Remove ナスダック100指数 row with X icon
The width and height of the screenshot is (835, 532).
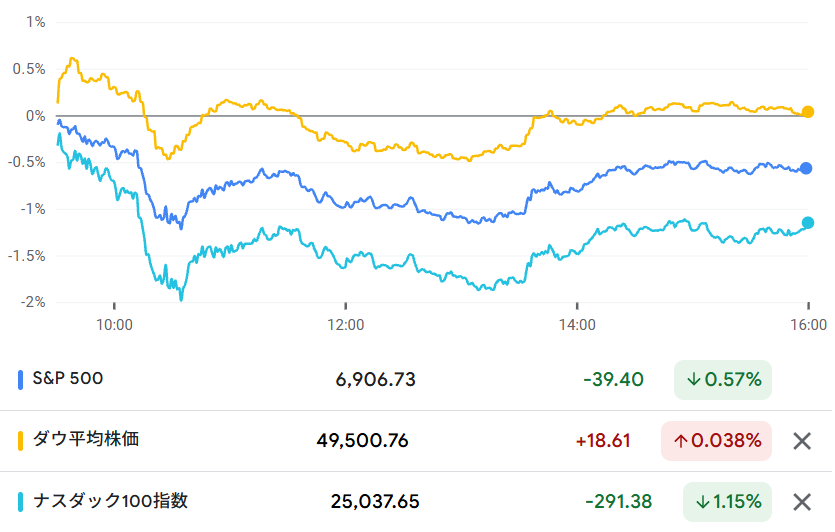coord(801,502)
